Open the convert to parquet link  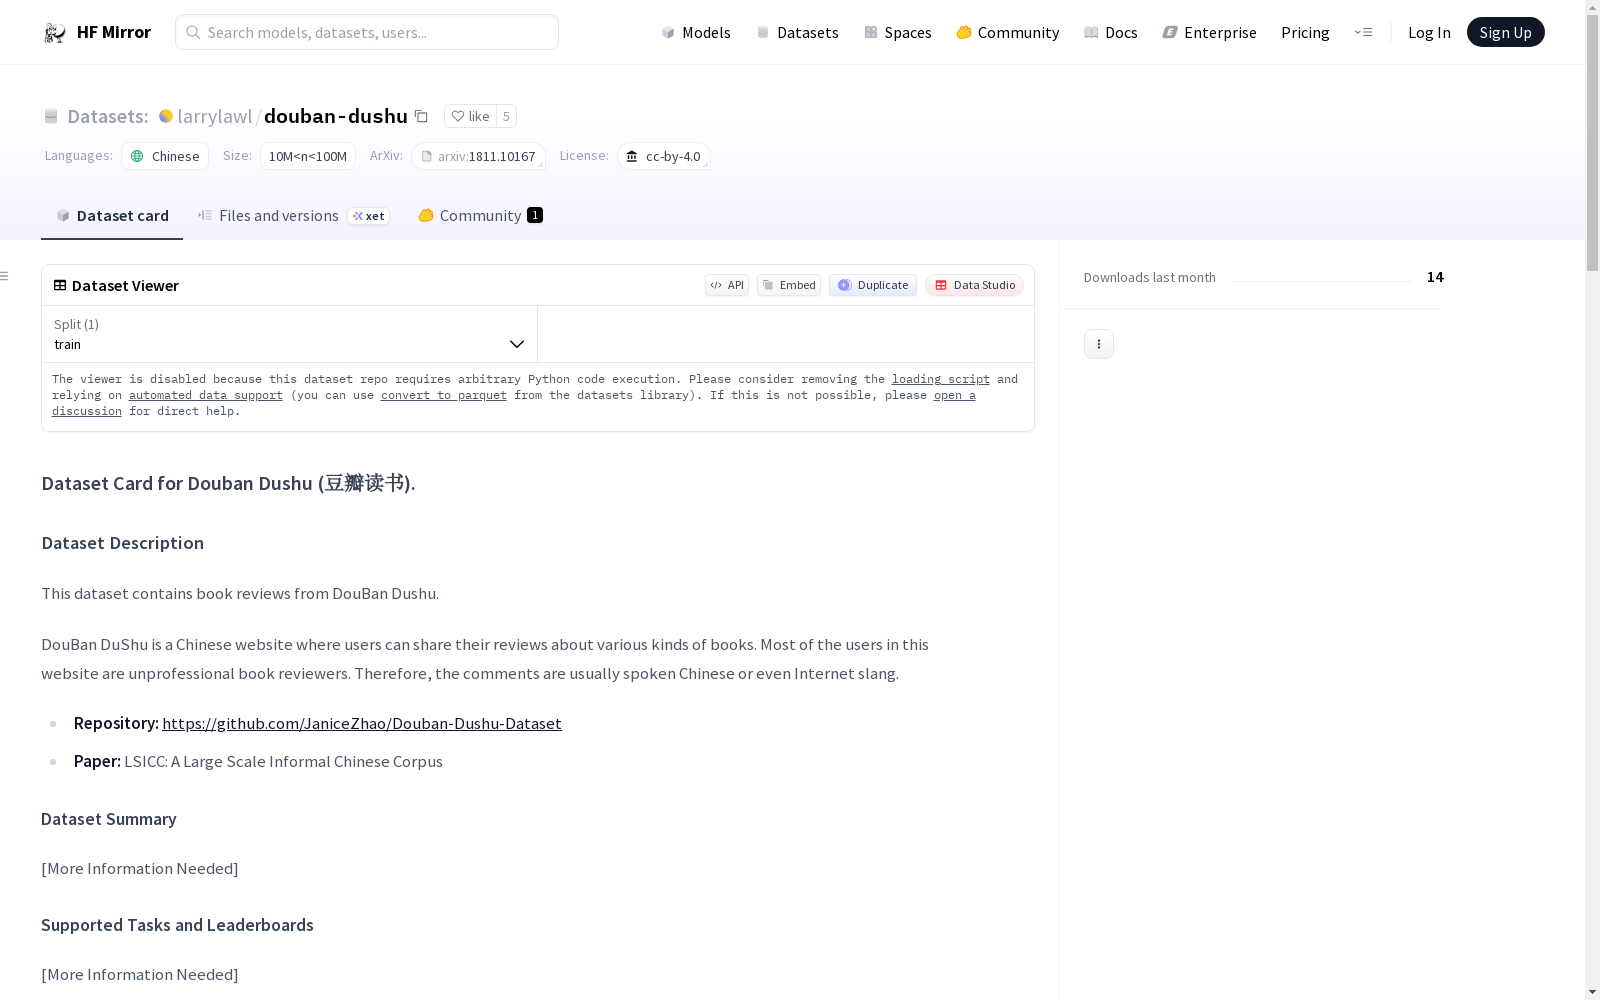tap(444, 395)
